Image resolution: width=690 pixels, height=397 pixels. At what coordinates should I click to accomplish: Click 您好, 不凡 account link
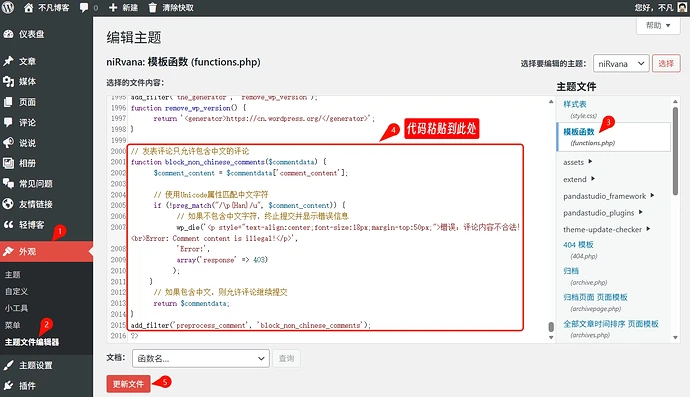pyautogui.click(x=654, y=7)
